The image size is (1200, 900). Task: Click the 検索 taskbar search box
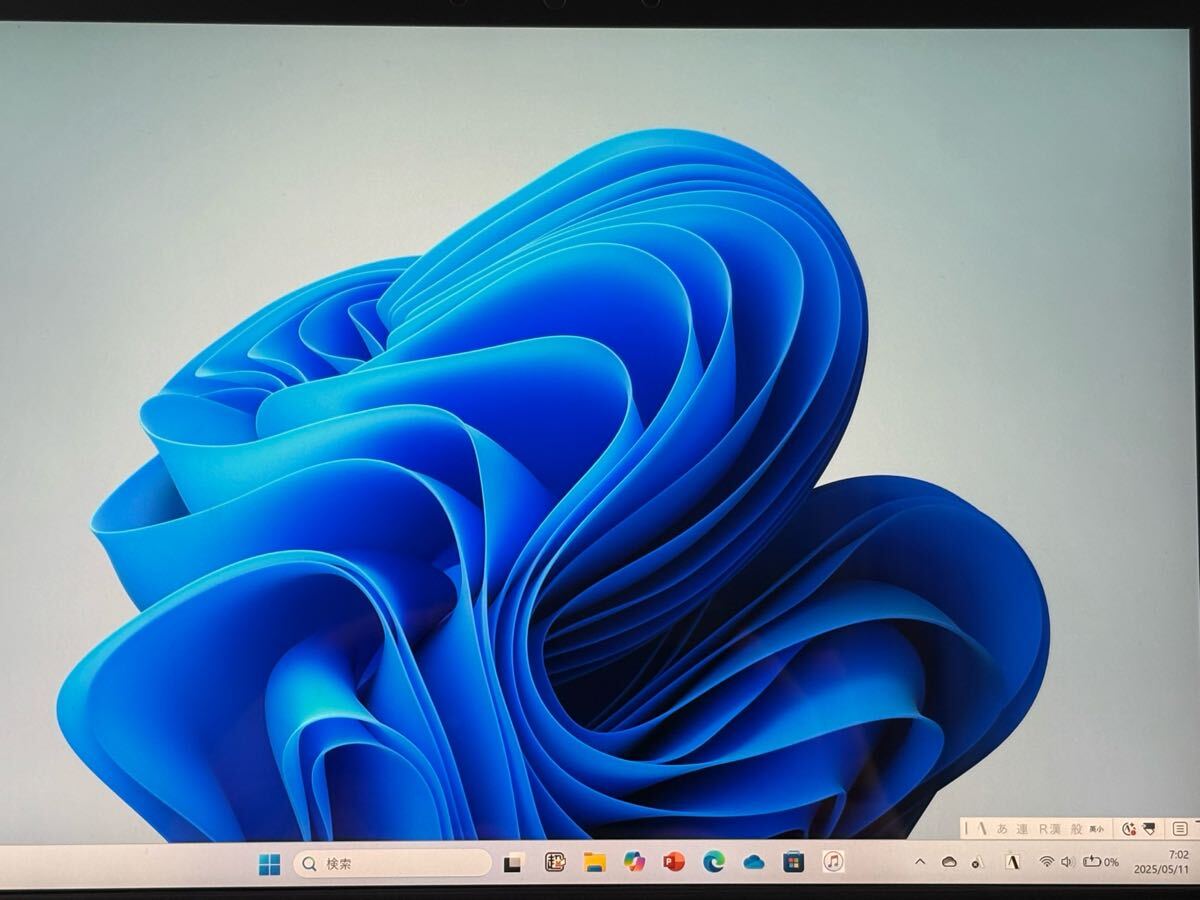[392, 863]
